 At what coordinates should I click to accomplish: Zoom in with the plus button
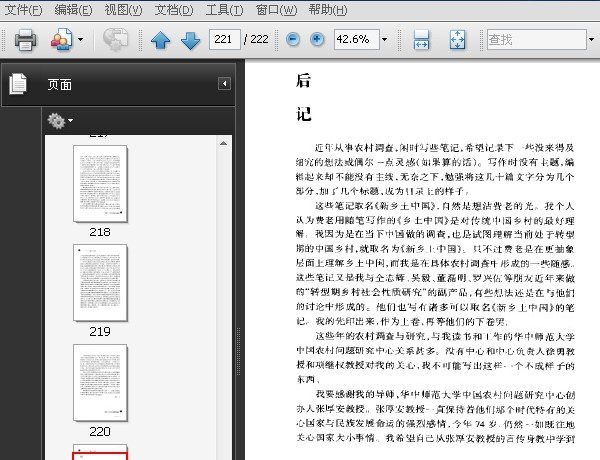click(x=317, y=39)
